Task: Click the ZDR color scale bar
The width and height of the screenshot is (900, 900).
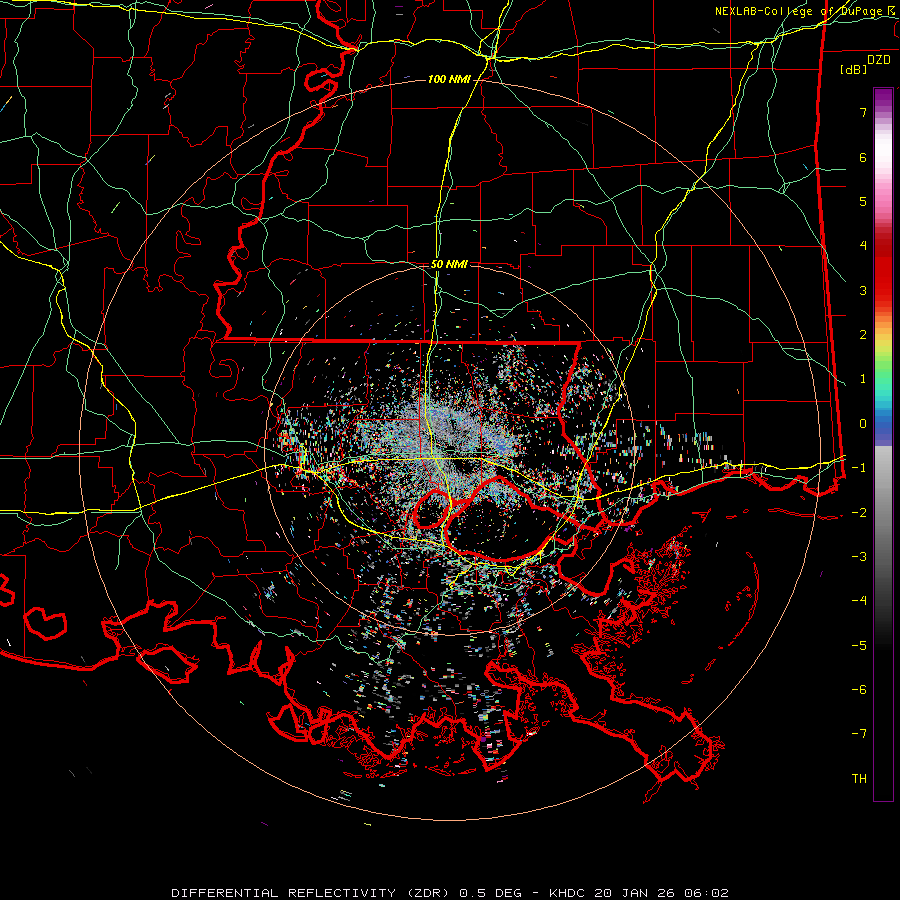Action: click(x=883, y=444)
